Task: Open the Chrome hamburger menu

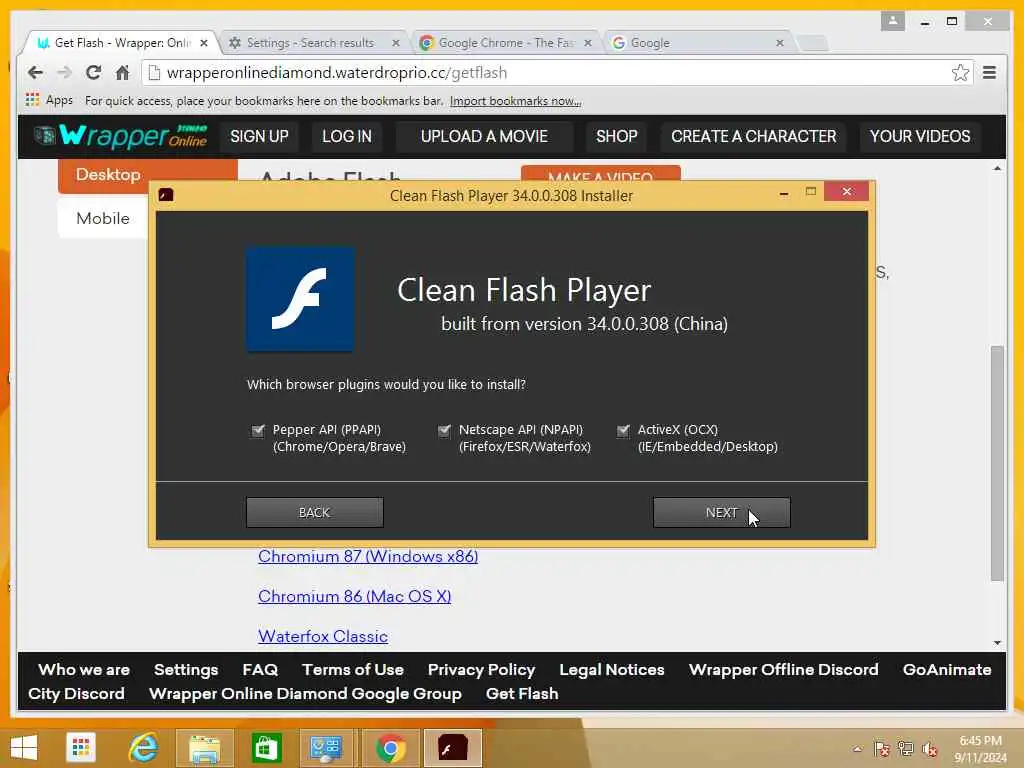Action: (x=989, y=72)
